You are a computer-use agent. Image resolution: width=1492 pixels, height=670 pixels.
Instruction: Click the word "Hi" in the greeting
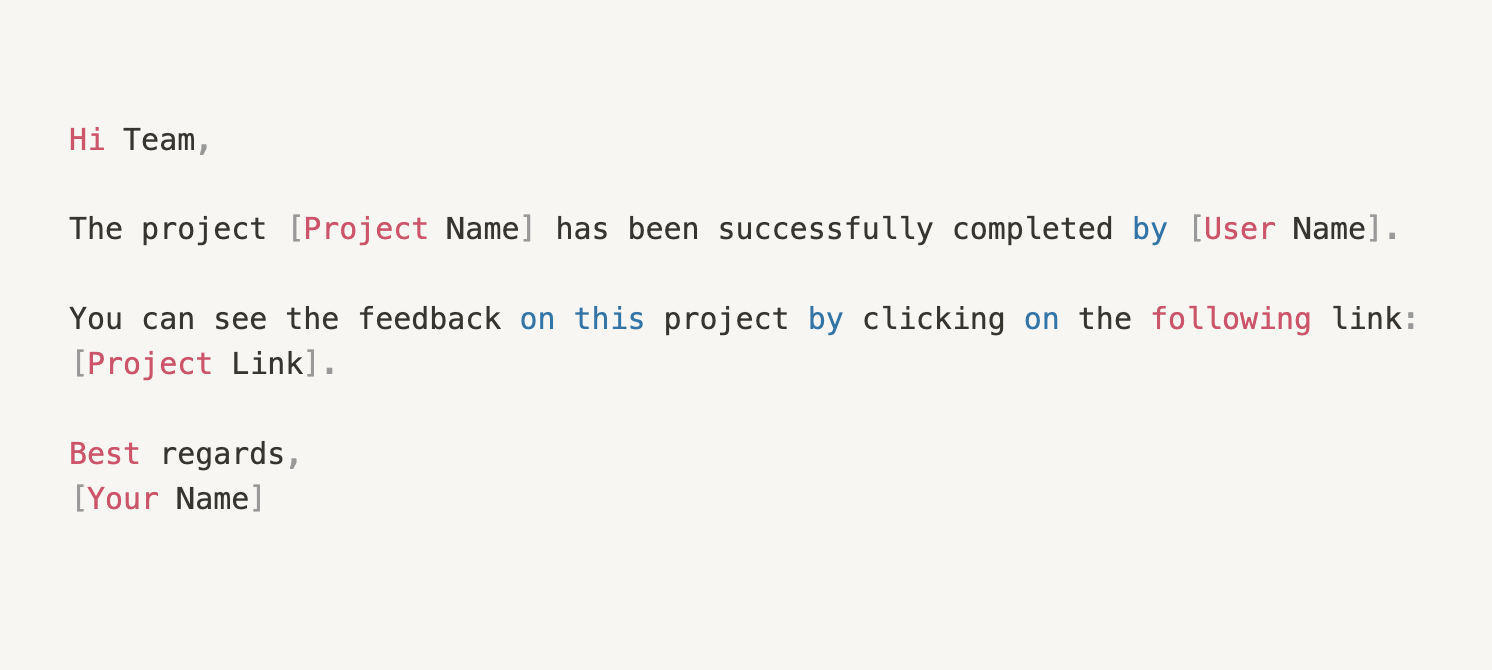click(x=87, y=140)
